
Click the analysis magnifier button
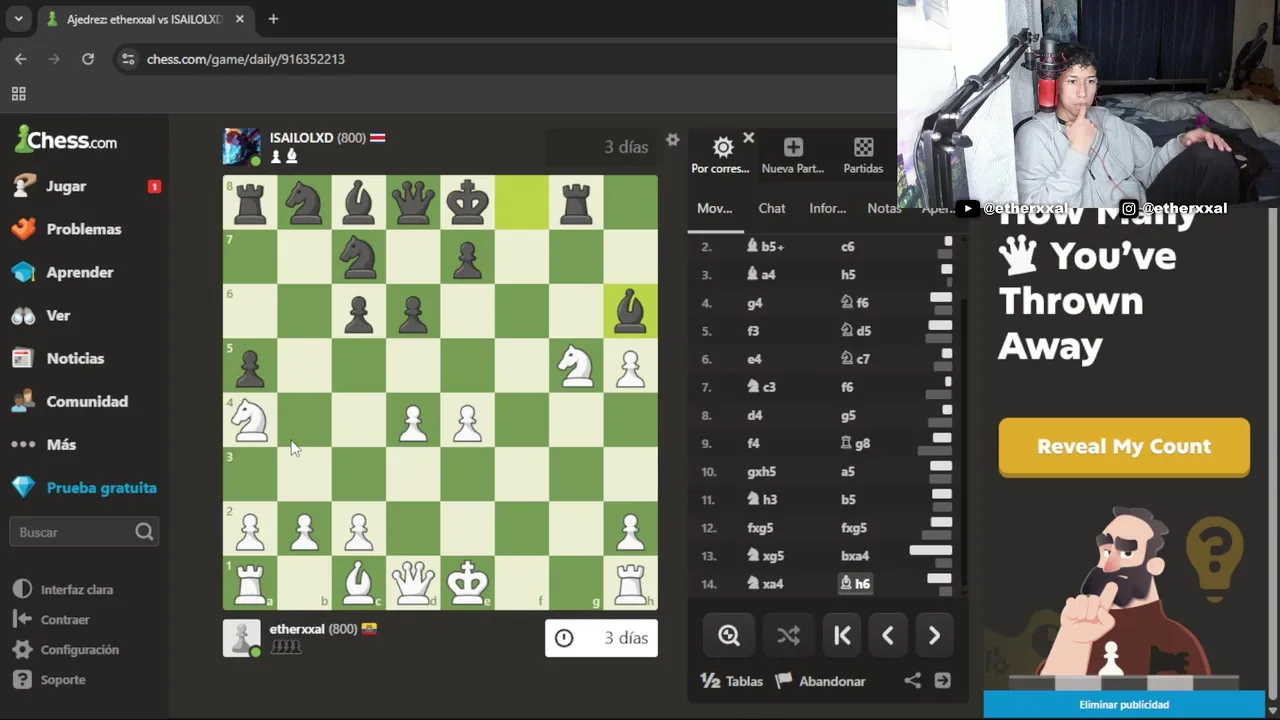tap(729, 636)
